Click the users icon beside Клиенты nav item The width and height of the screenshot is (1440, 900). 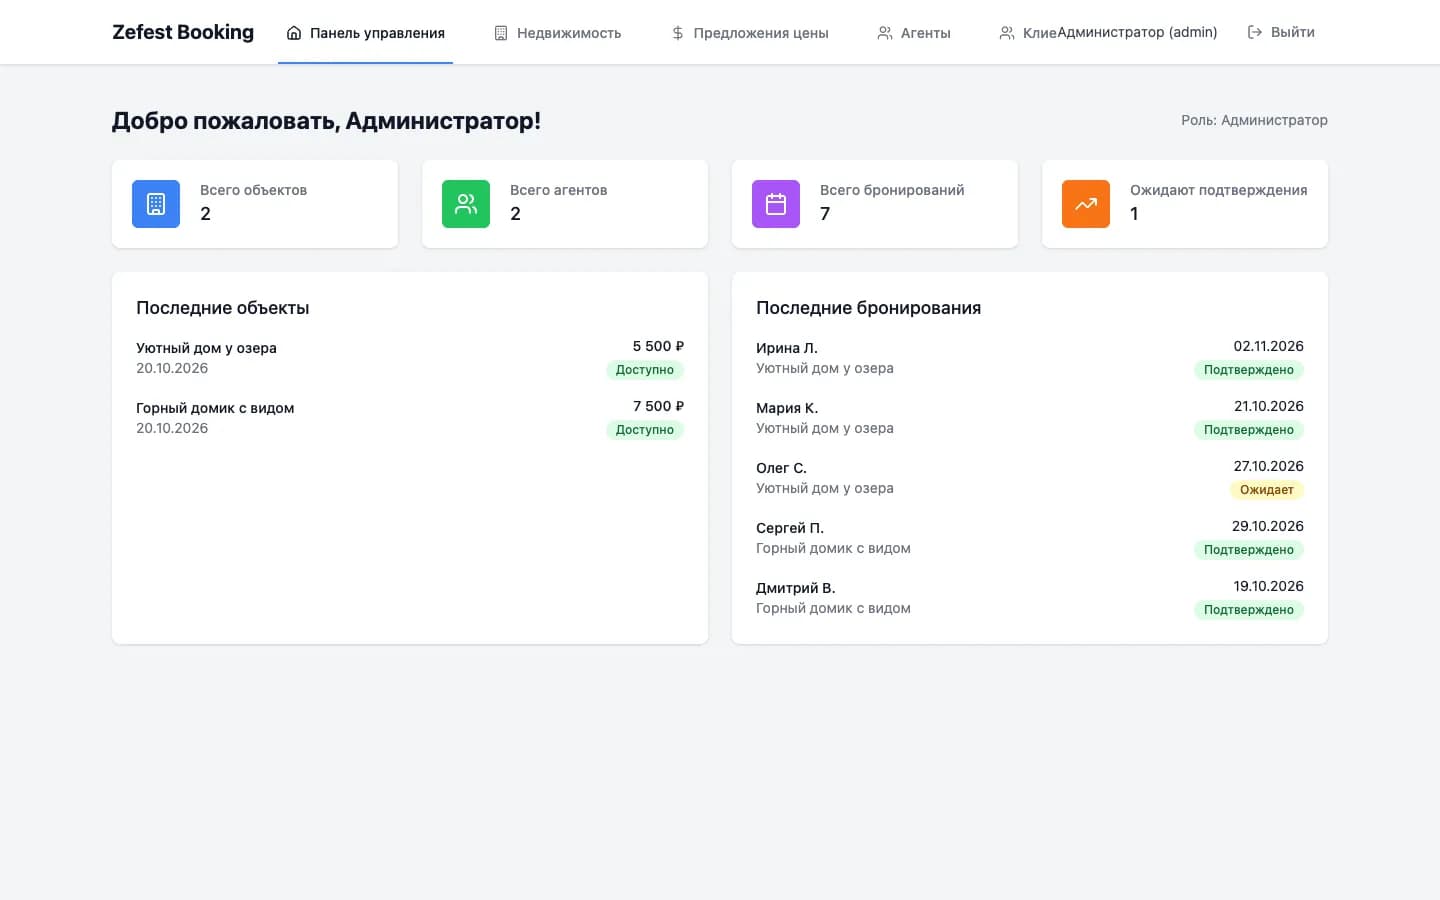pos(1007,33)
